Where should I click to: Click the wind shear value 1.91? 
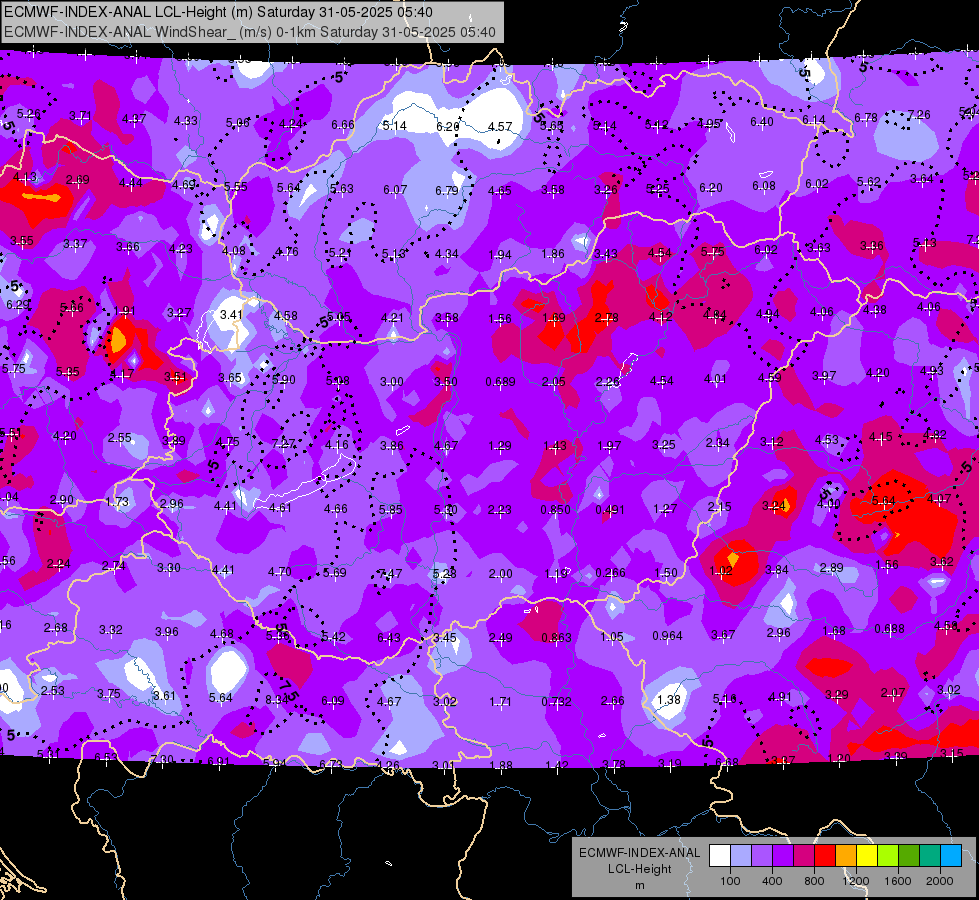[124, 311]
